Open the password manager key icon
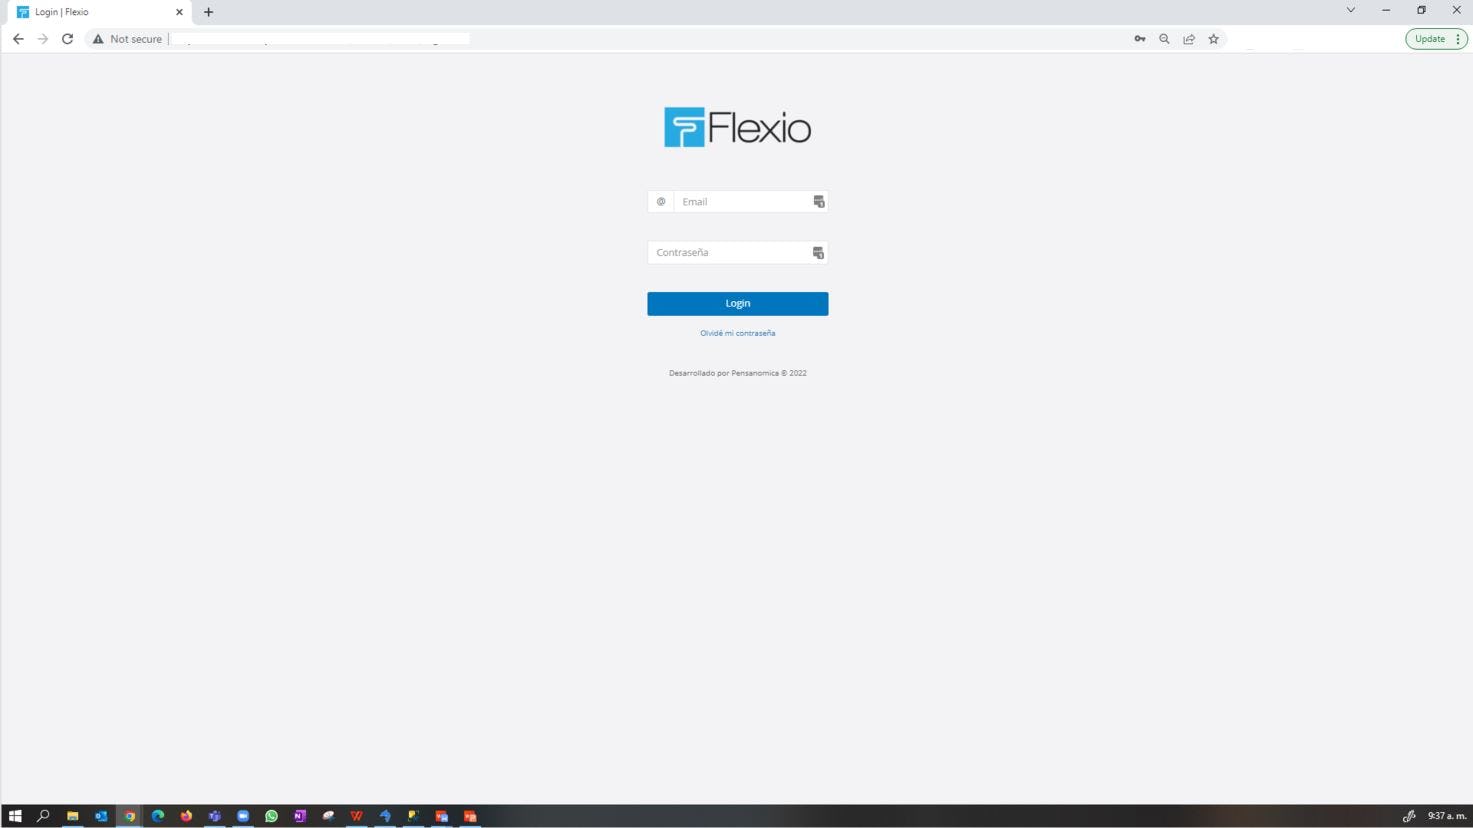Image resolution: width=1473 pixels, height=828 pixels. [1139, 38]
